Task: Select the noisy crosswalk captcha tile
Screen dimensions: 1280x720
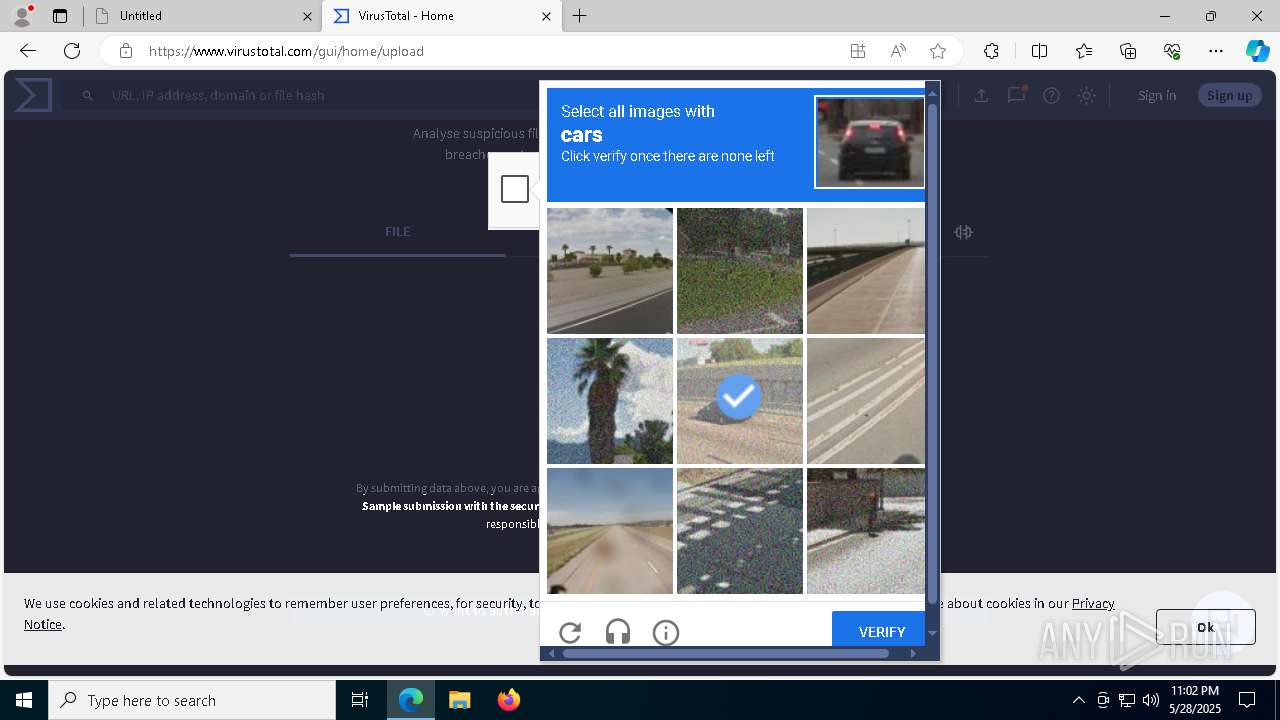Action: 740,531
